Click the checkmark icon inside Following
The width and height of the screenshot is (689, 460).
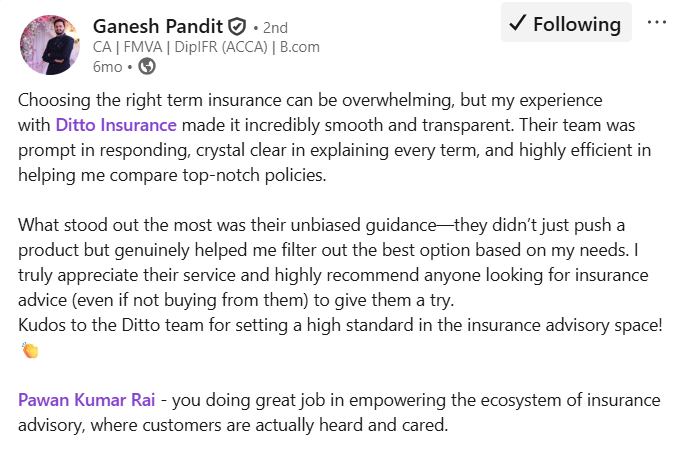coord(517,24)
